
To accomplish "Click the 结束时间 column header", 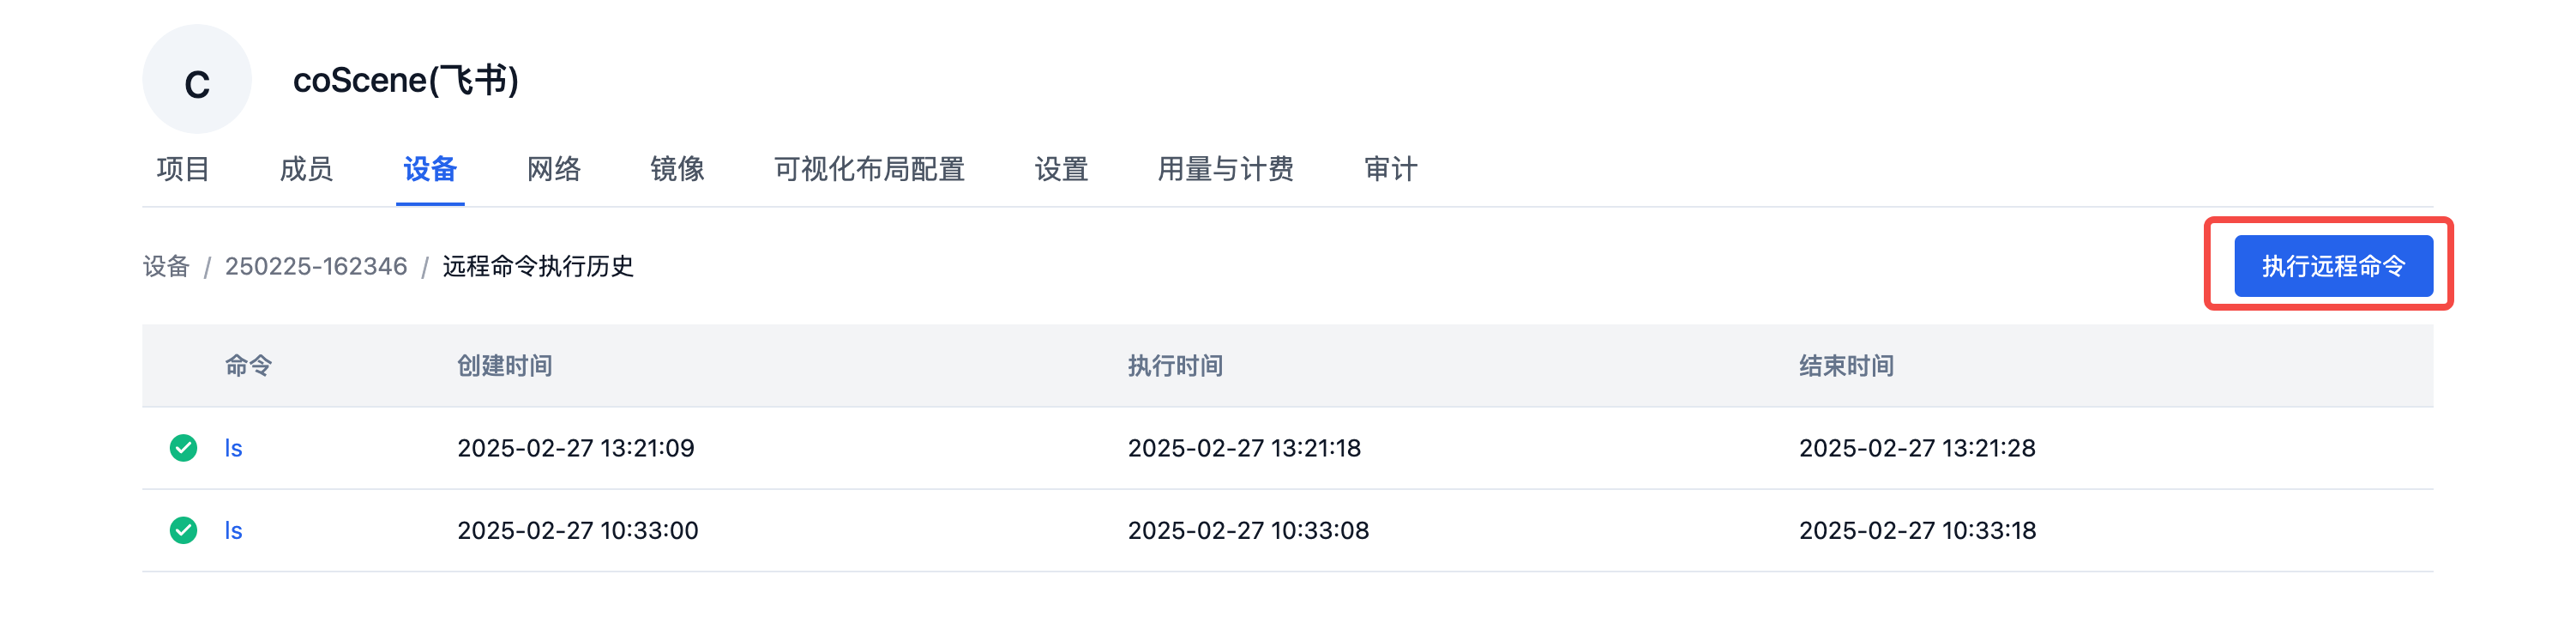I will (x=1846, y=366).
